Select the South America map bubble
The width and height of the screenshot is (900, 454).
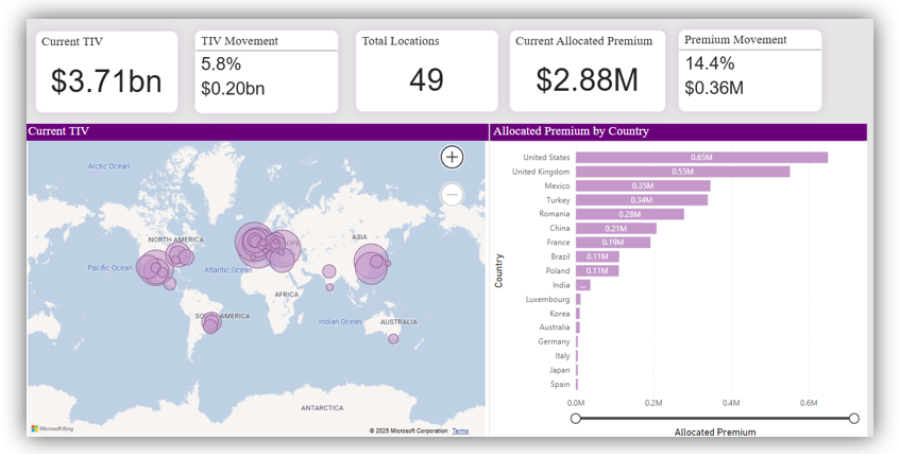point(210,323)
